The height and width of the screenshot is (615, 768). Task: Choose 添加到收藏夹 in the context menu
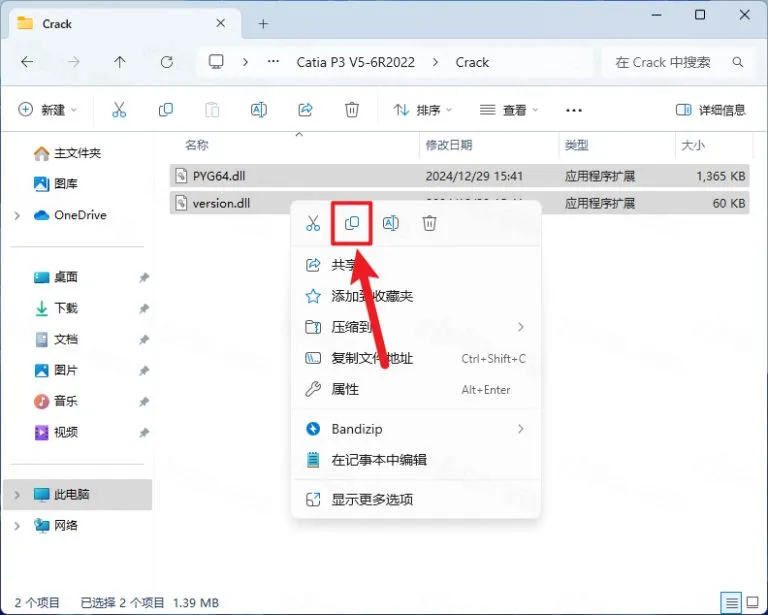click(415, 296)
